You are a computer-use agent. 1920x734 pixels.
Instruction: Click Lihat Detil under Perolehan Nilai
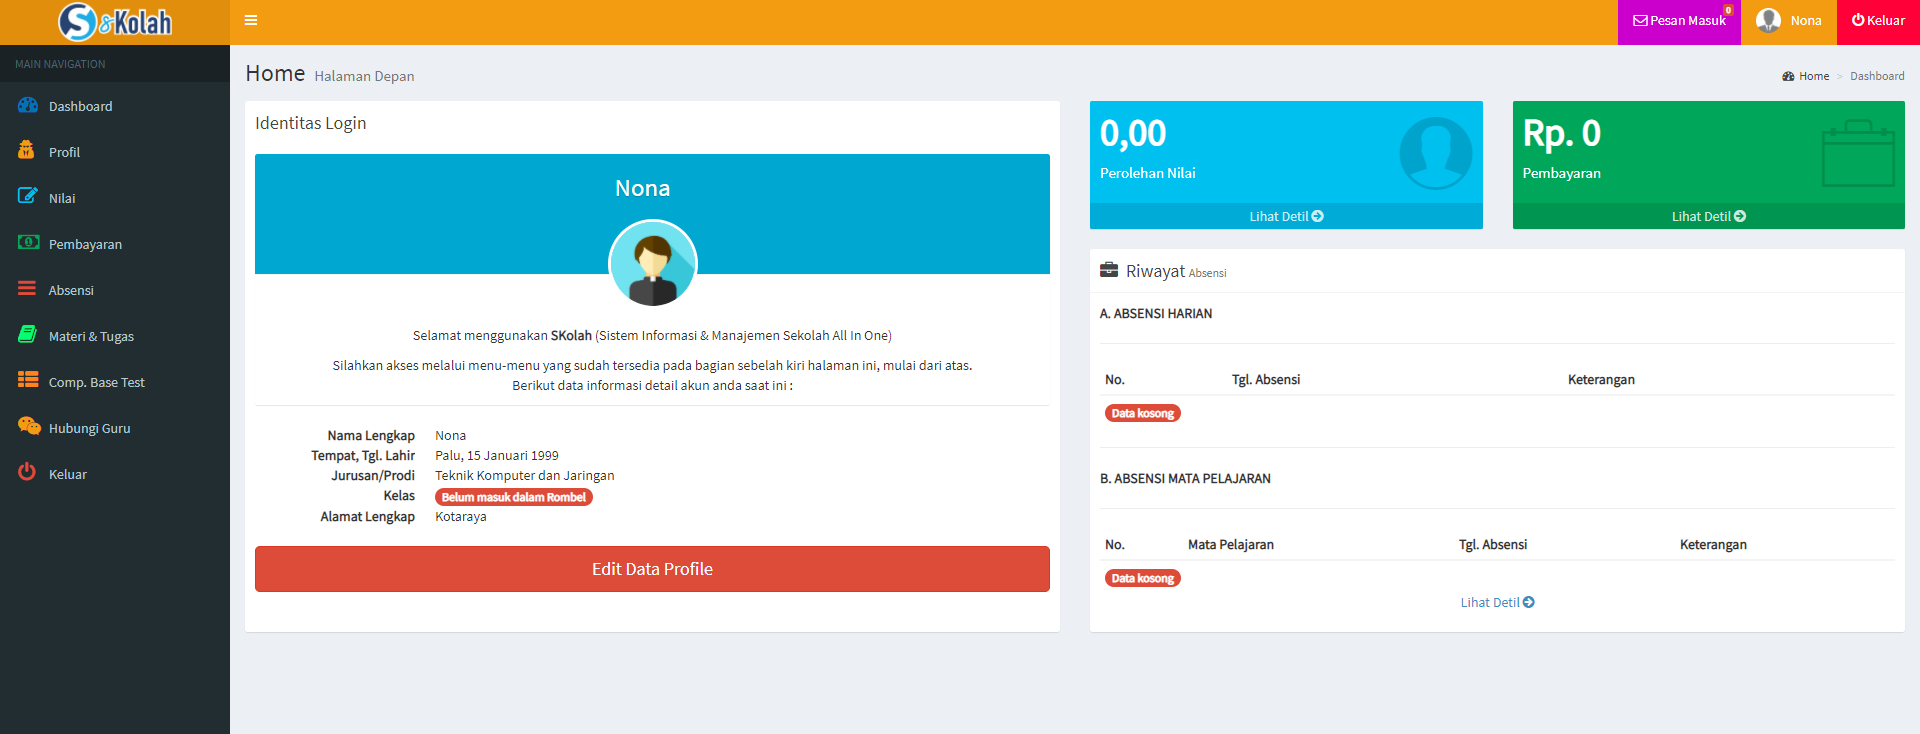click(x=1286, y=216)
